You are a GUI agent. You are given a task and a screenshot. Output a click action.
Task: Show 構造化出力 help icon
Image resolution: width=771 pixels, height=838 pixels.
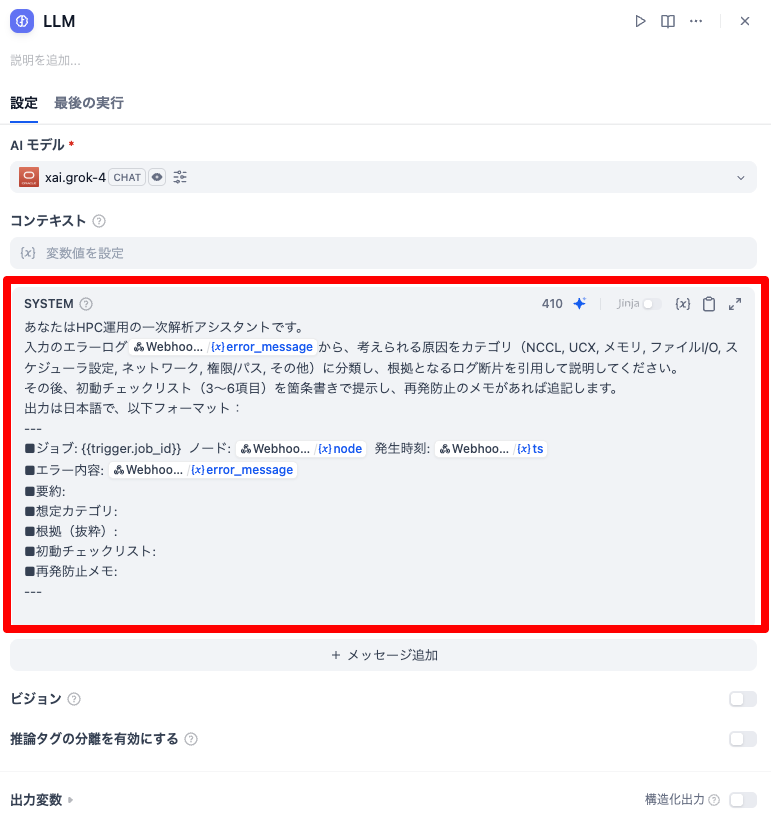714,800
